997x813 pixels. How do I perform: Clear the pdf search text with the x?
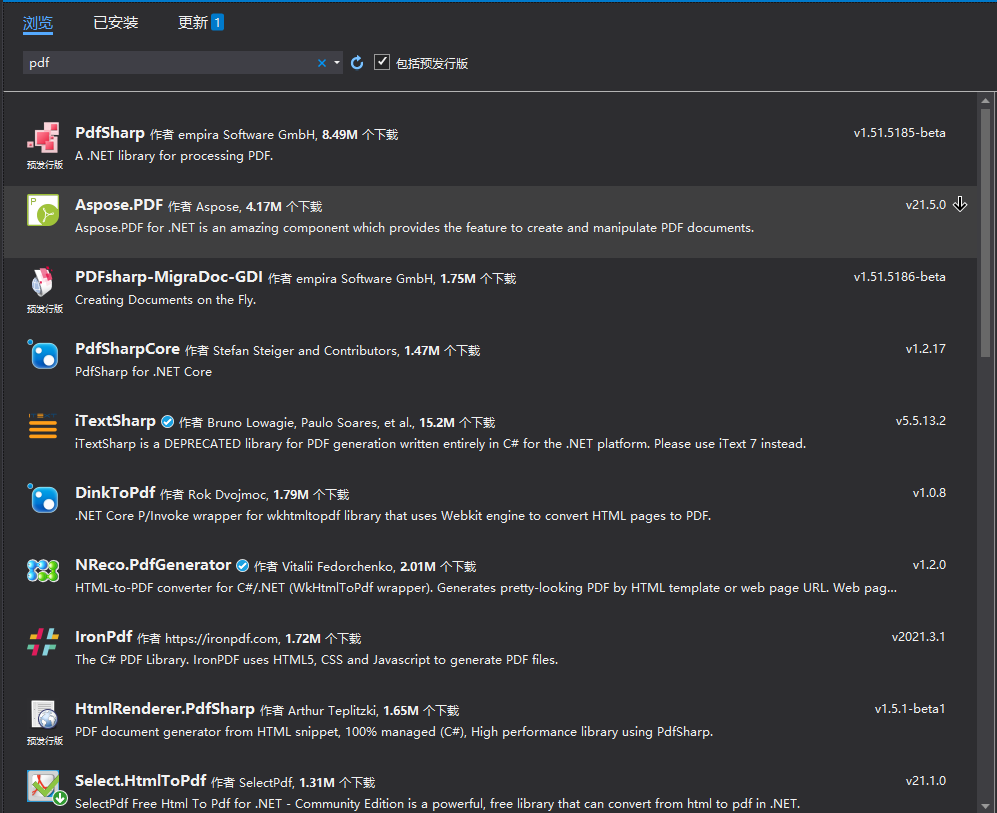pos(321,62)
